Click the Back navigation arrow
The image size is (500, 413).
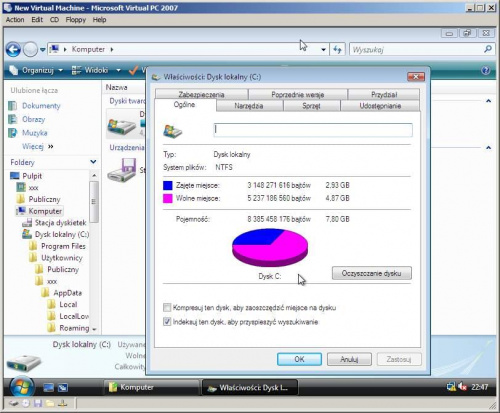(13, 50)
